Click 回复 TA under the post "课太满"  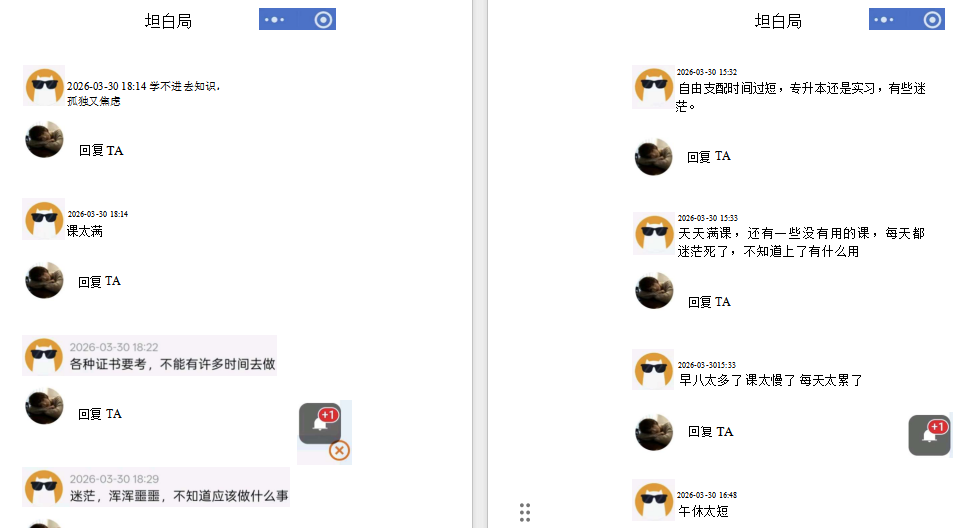(x=100, y=282)
